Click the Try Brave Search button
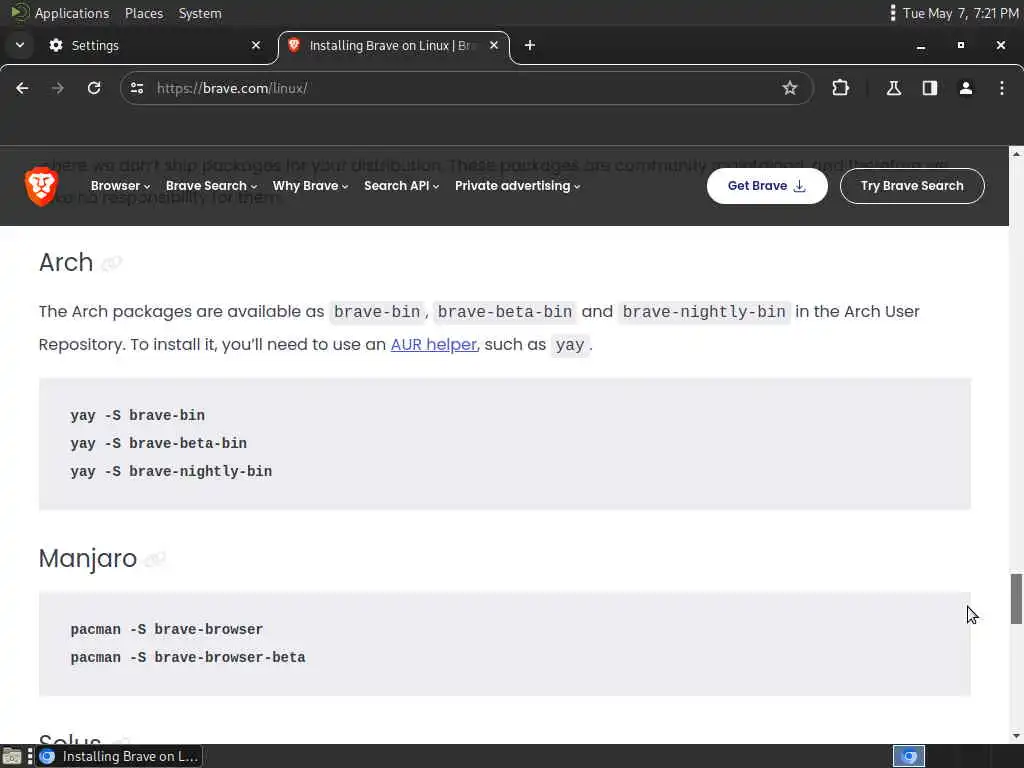 coord(912,186)
